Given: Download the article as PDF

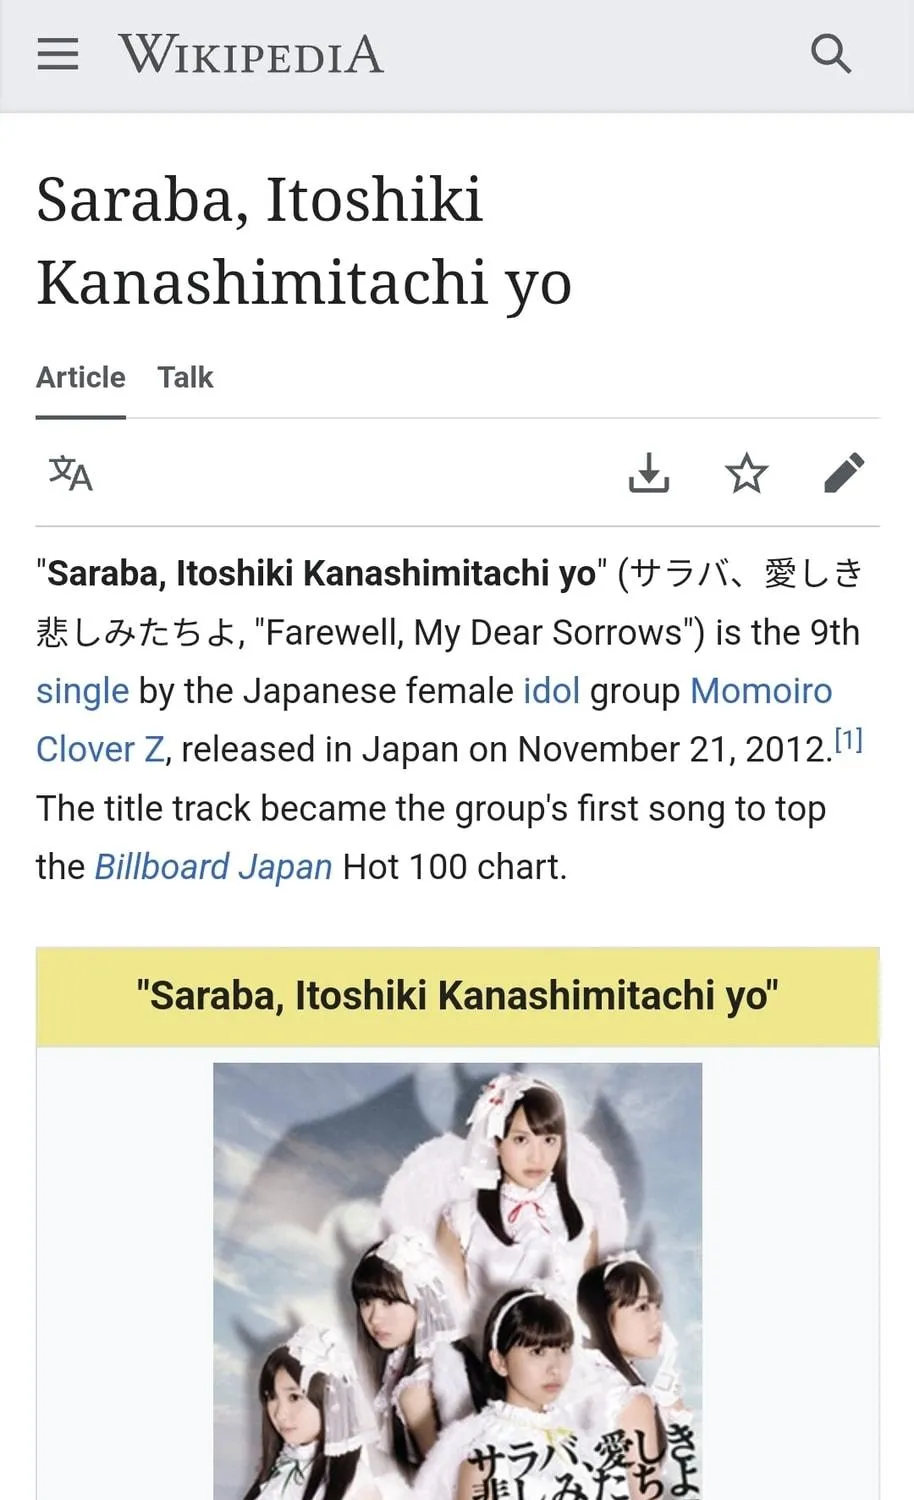Looking at the screenshot, I should pyautogui.click(x=649, y=473).
